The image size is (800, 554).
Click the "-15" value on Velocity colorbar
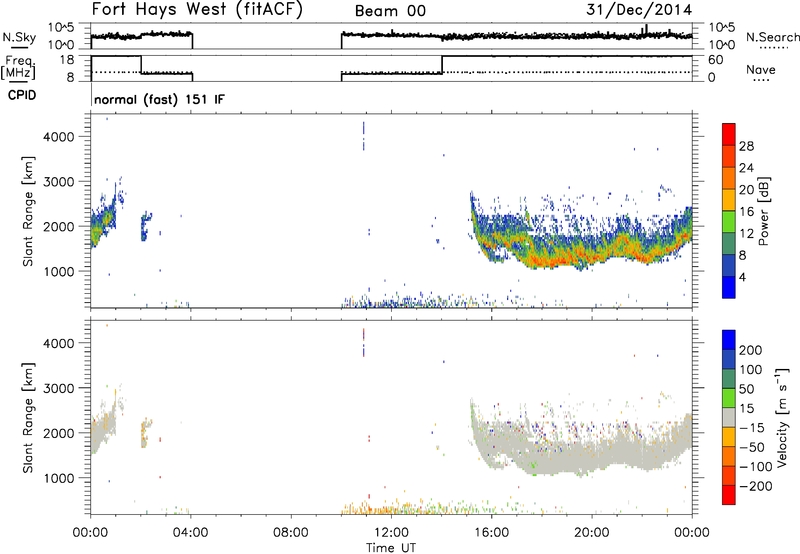tap(752, 428)
